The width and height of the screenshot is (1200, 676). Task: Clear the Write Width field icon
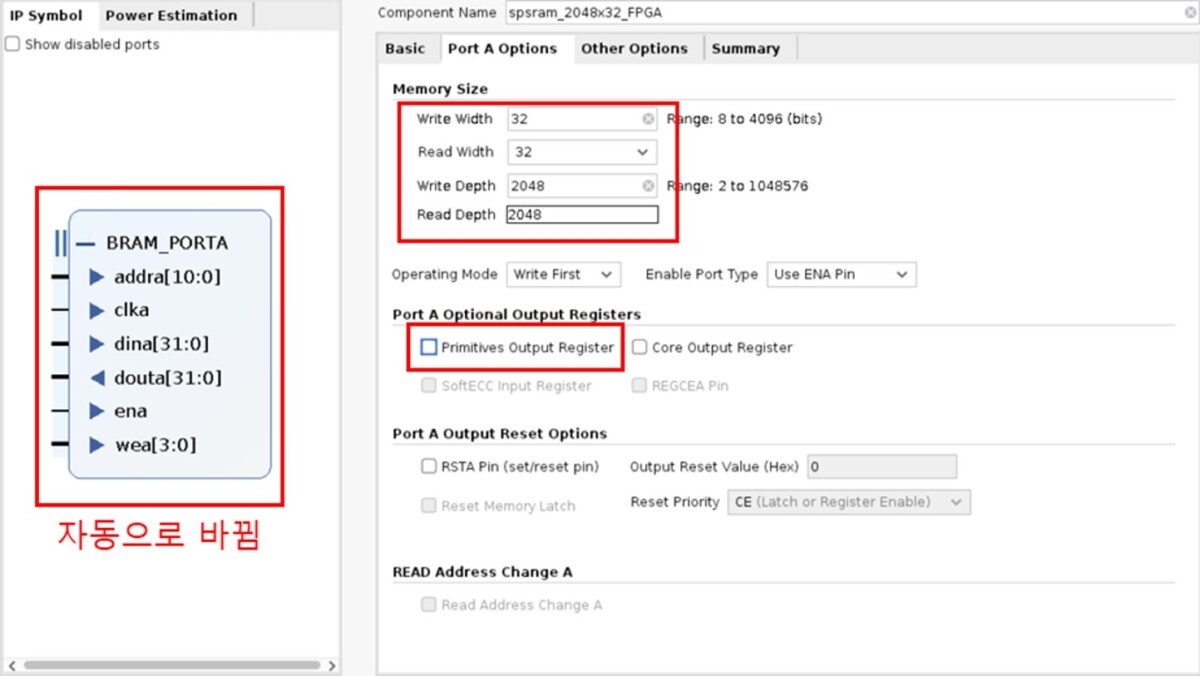click(648, 119)
